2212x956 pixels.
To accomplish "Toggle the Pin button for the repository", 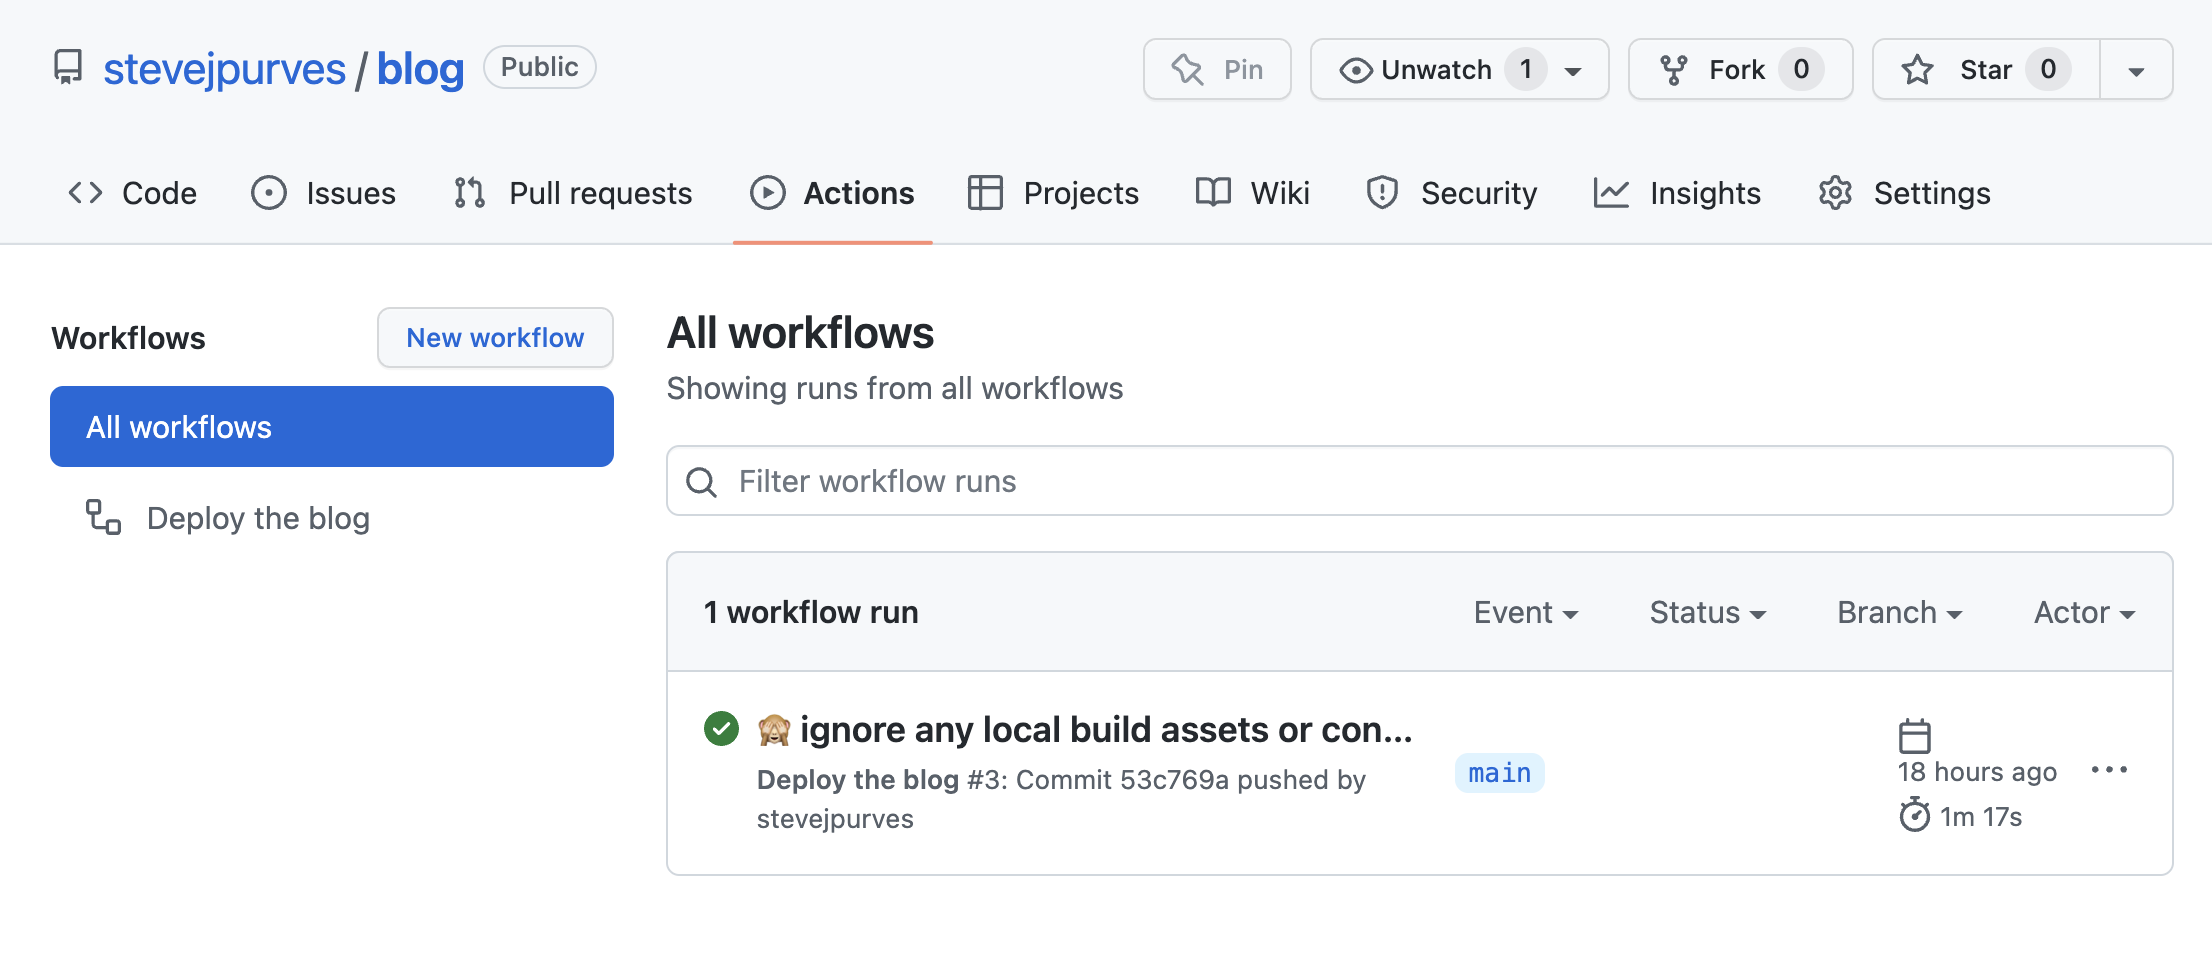I will tap(1217, 69).
